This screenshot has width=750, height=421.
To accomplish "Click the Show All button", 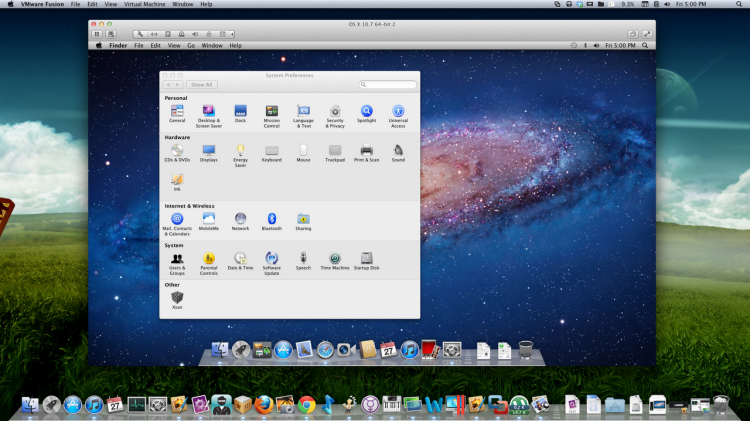I will tap(201, 85).
